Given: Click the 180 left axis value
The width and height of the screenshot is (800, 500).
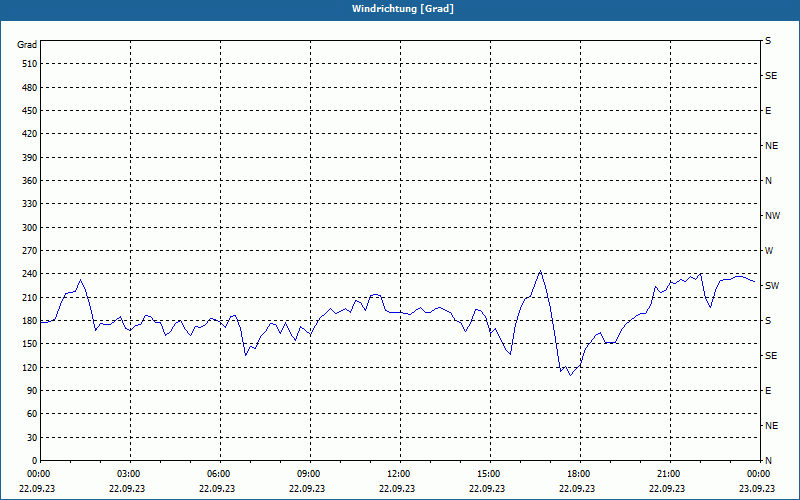Looking at the screenshot, I should click(x=30, y=321).
